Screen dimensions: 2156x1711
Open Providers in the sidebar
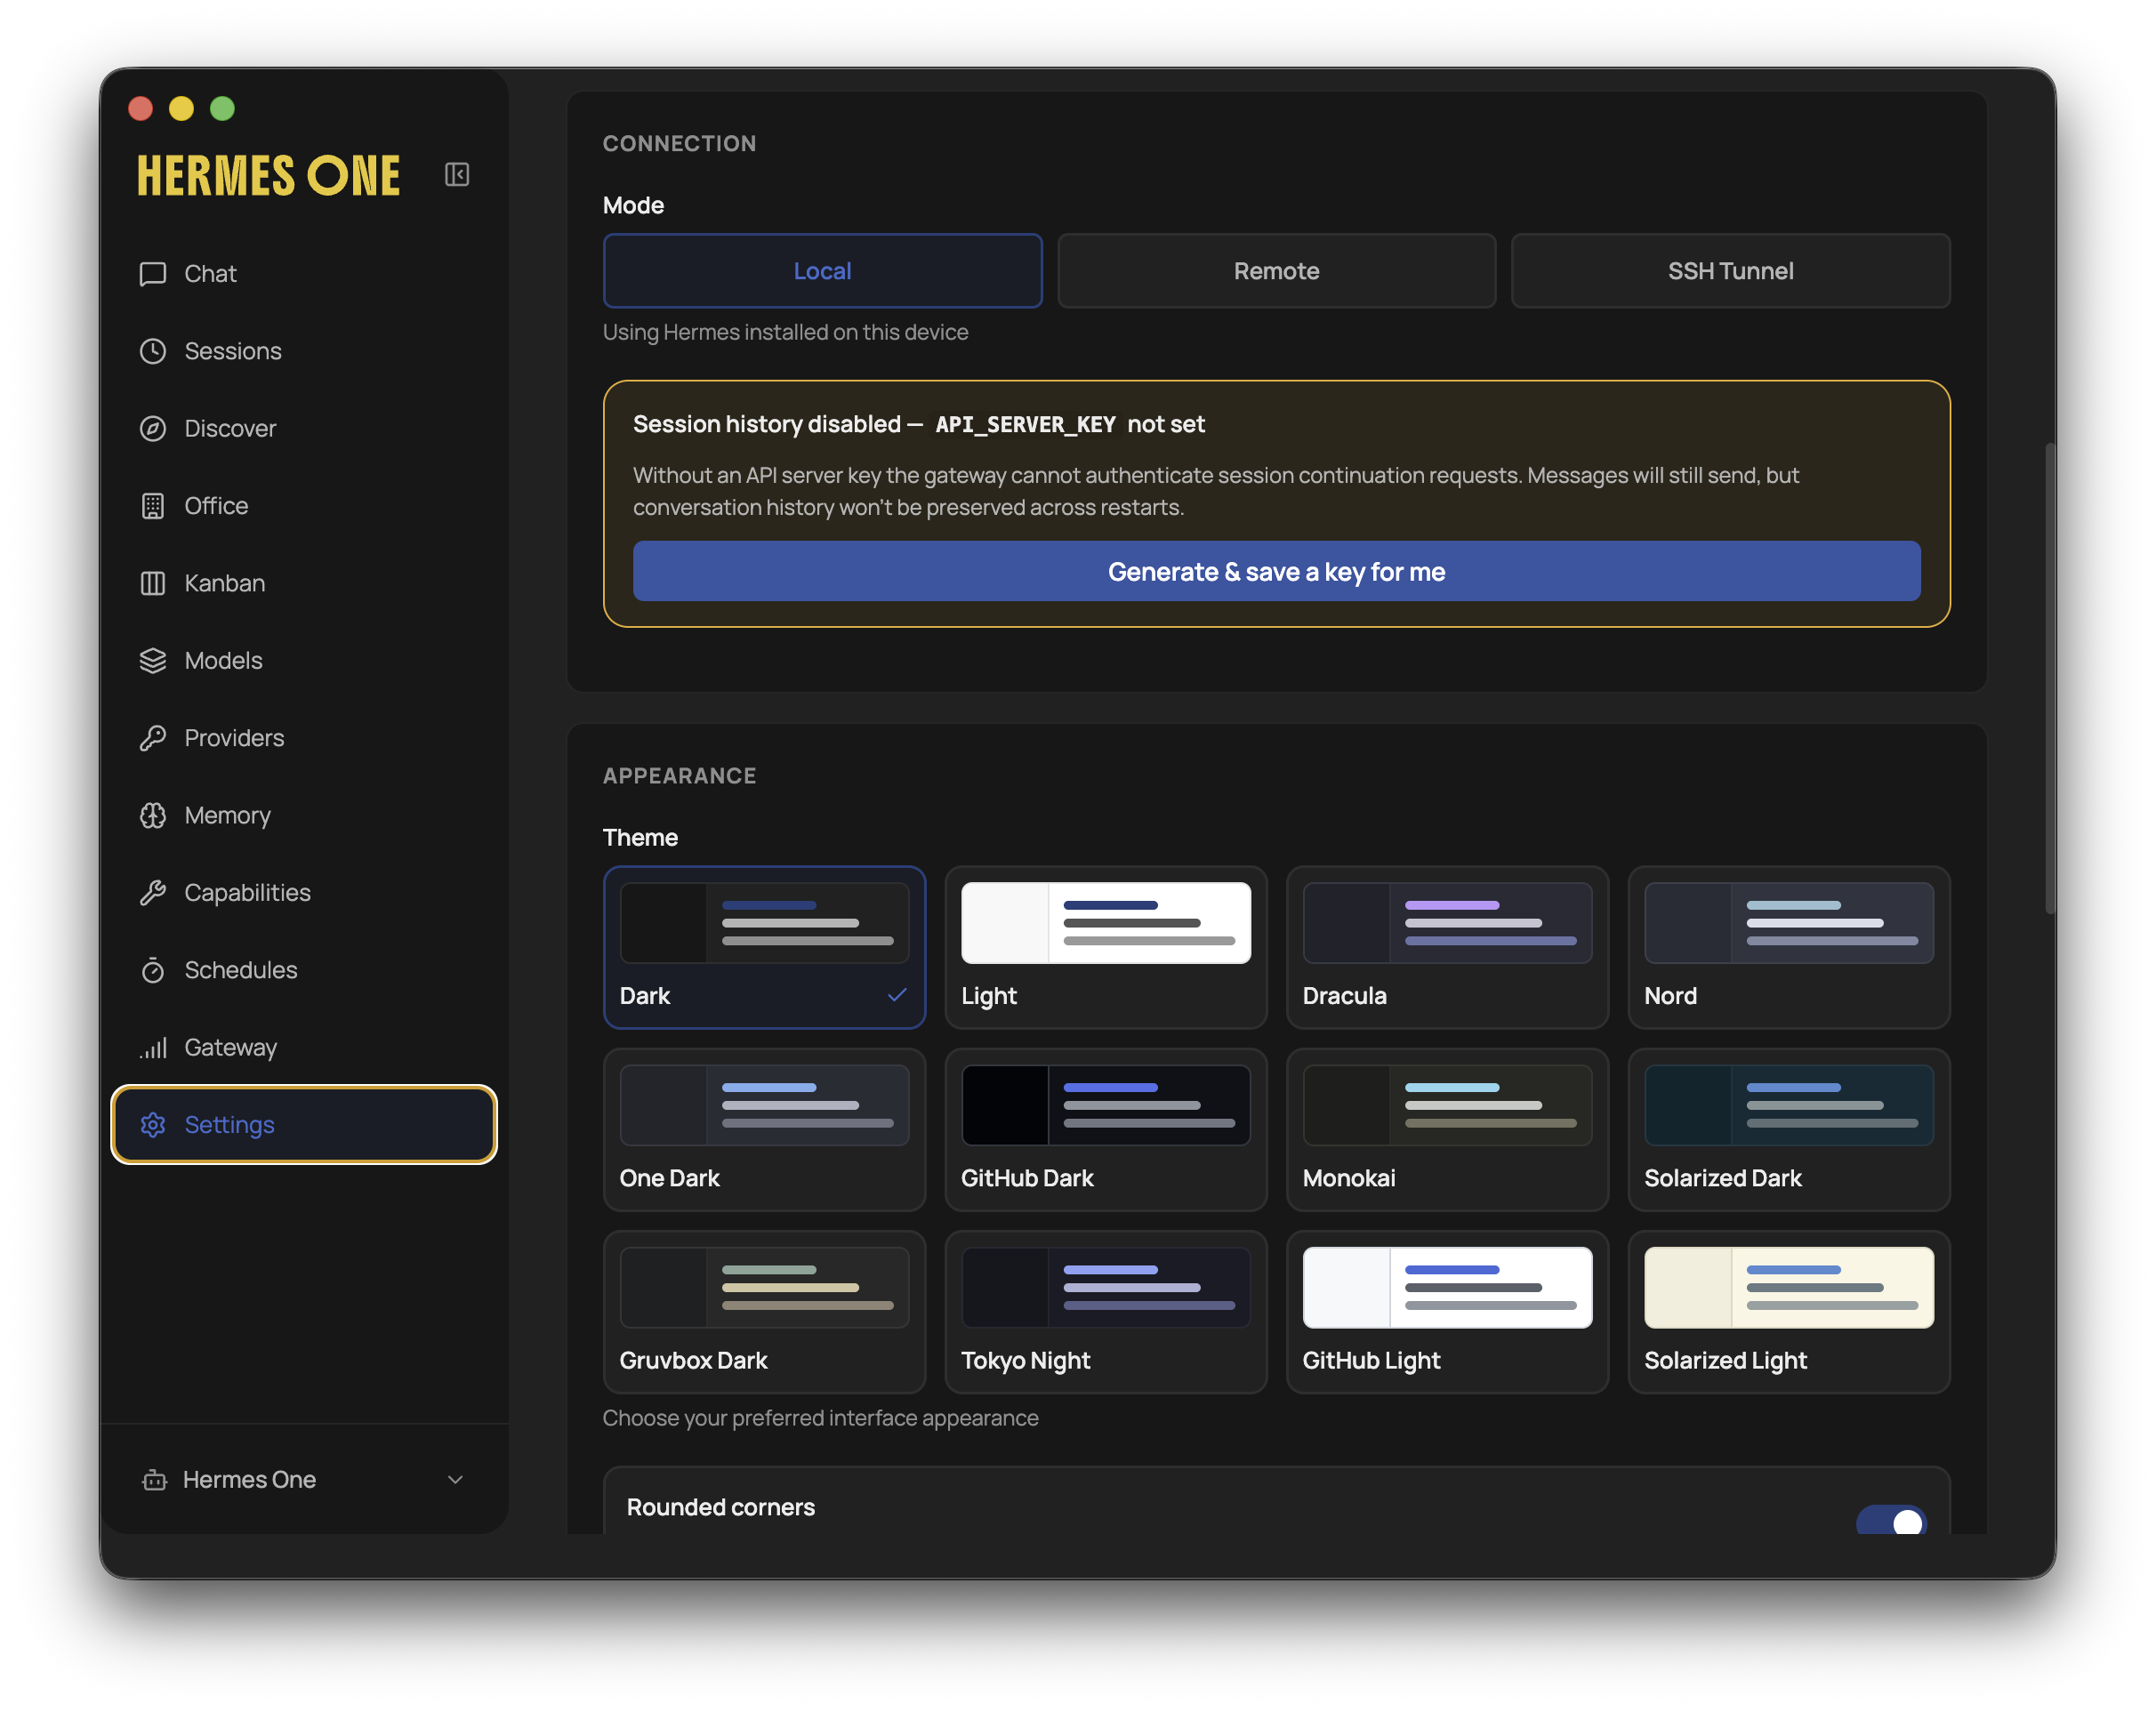click(304, 738)
